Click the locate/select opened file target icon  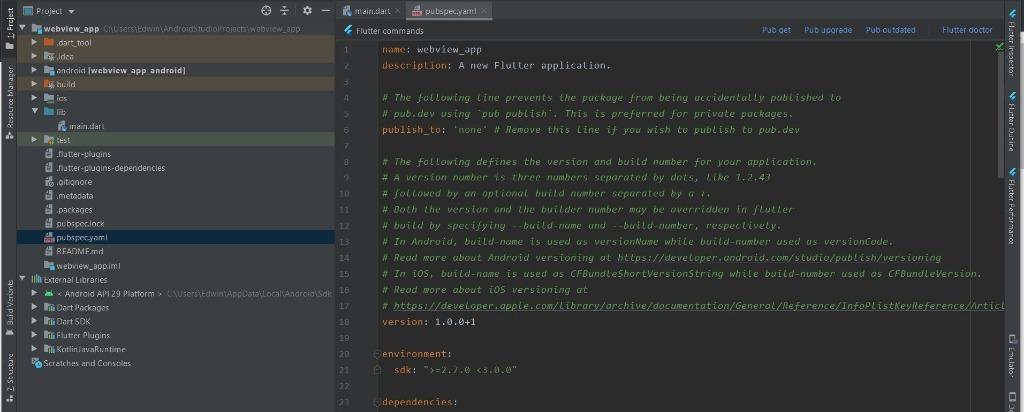(266, 10)
